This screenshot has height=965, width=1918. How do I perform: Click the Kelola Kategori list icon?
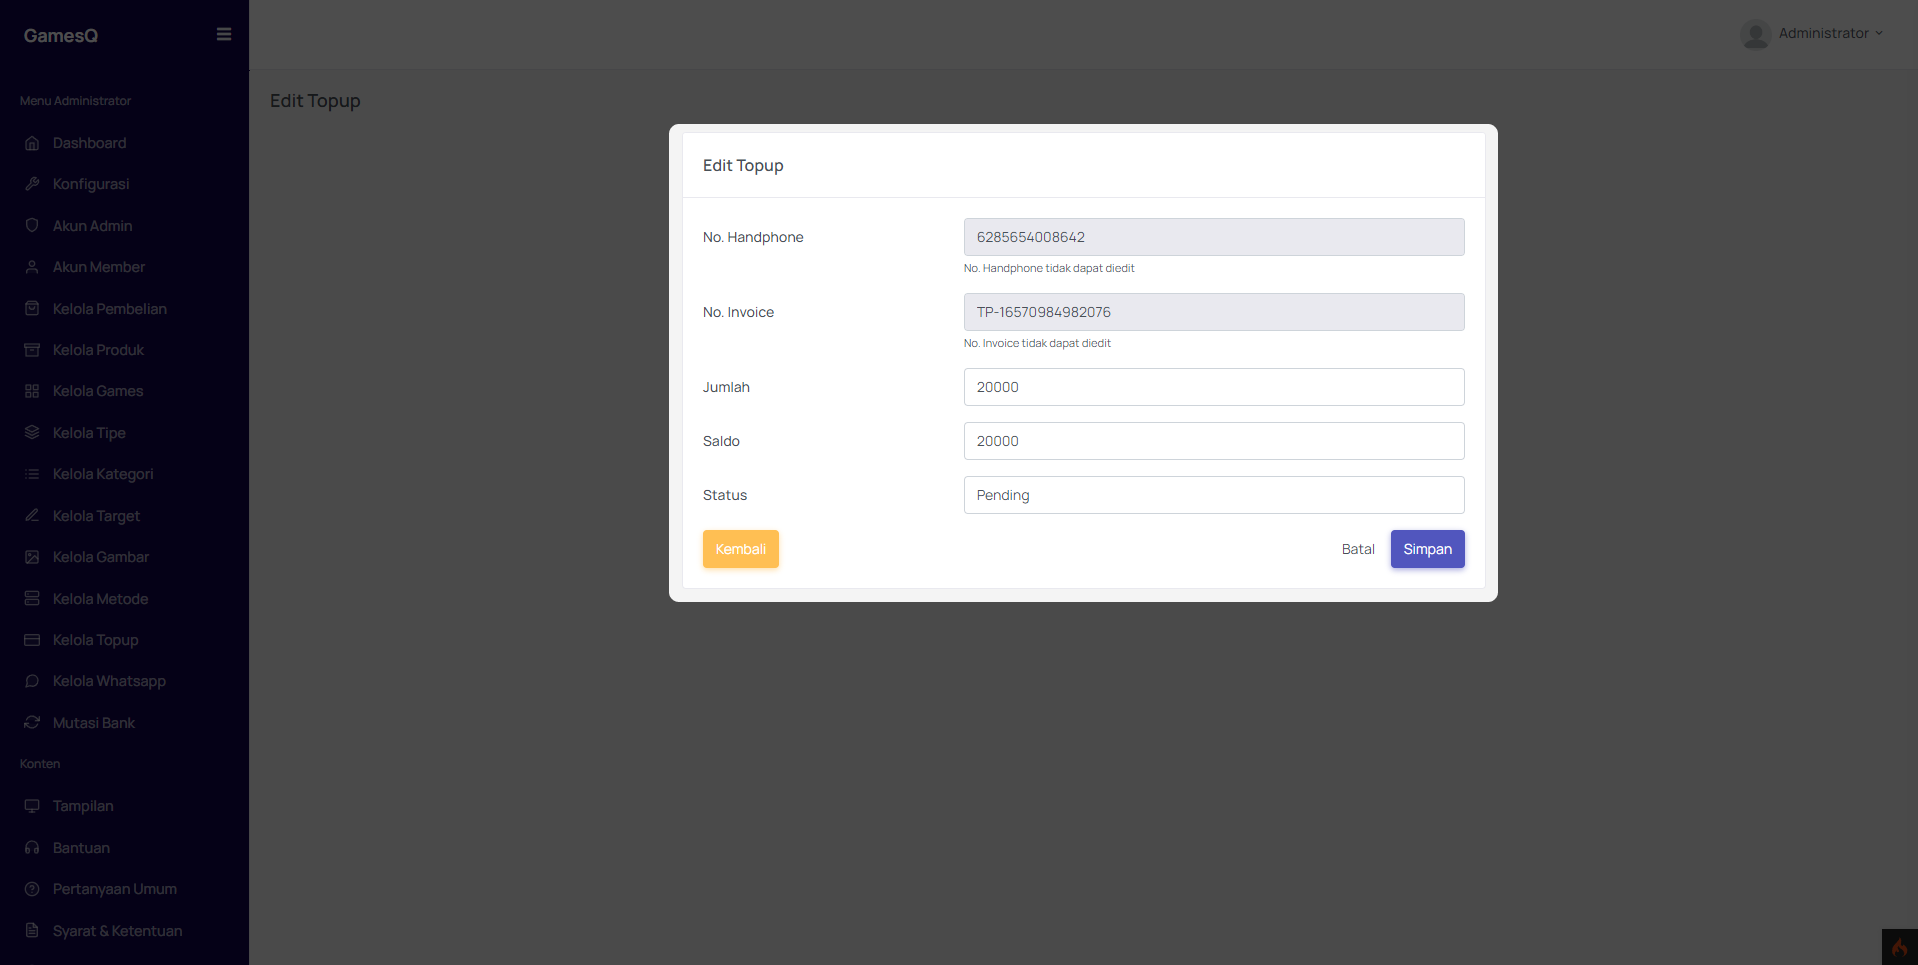pyautogui.click(x=32, y=474)
